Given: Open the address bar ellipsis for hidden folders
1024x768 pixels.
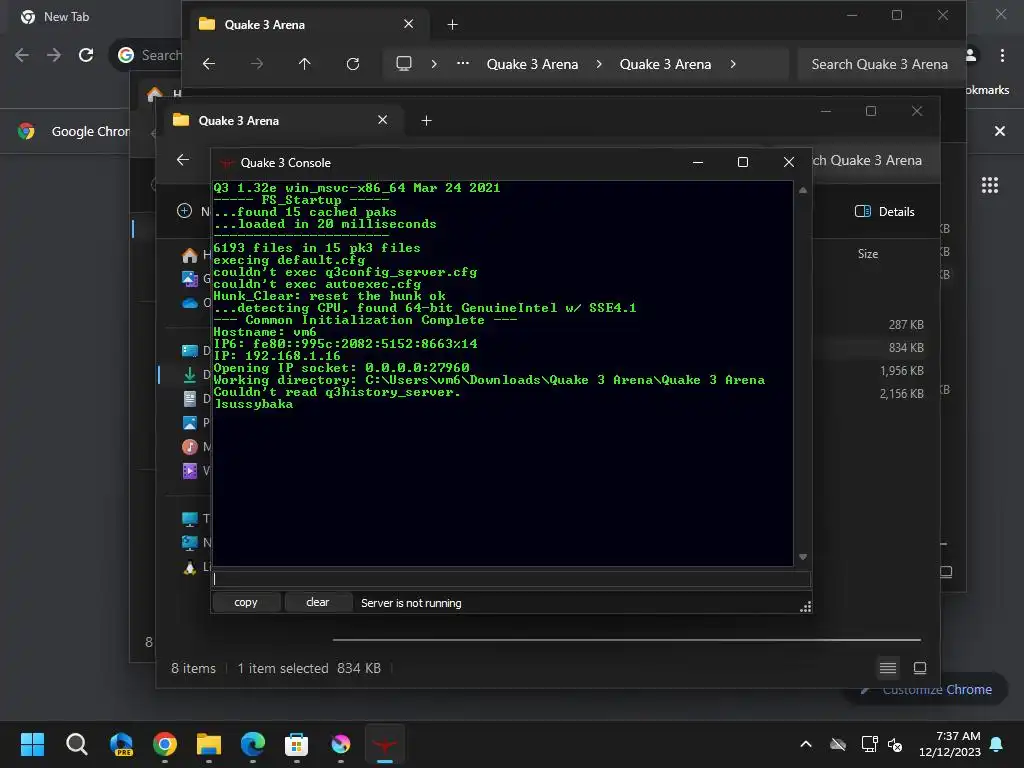Looking at the screenshot, I should pyautogui.click(x=463, y=64).
